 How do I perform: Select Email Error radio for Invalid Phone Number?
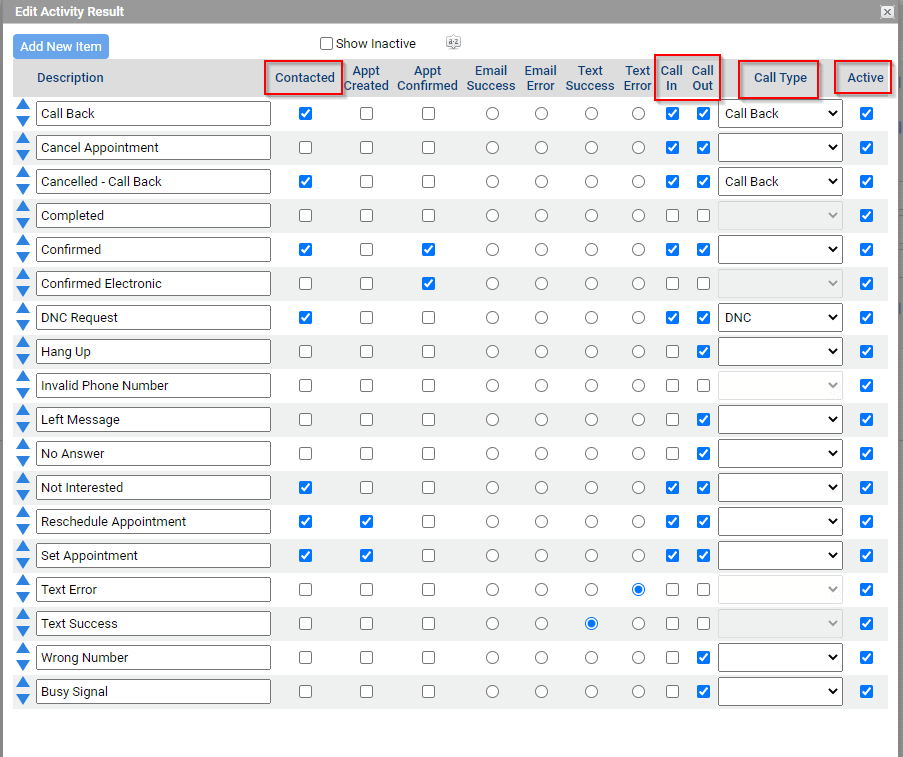541,385
